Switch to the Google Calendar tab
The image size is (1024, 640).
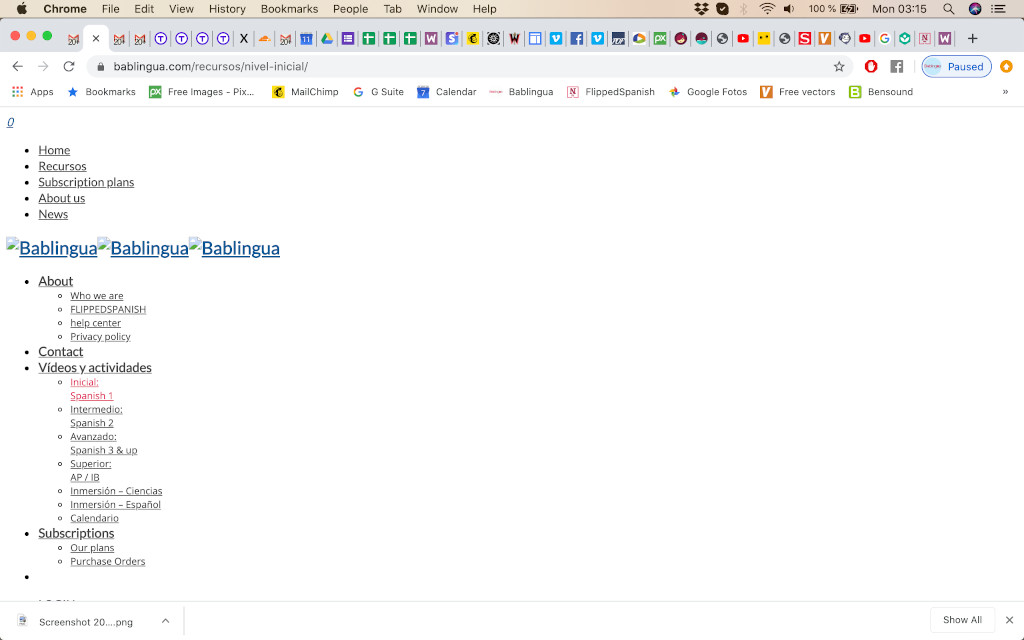306,39
